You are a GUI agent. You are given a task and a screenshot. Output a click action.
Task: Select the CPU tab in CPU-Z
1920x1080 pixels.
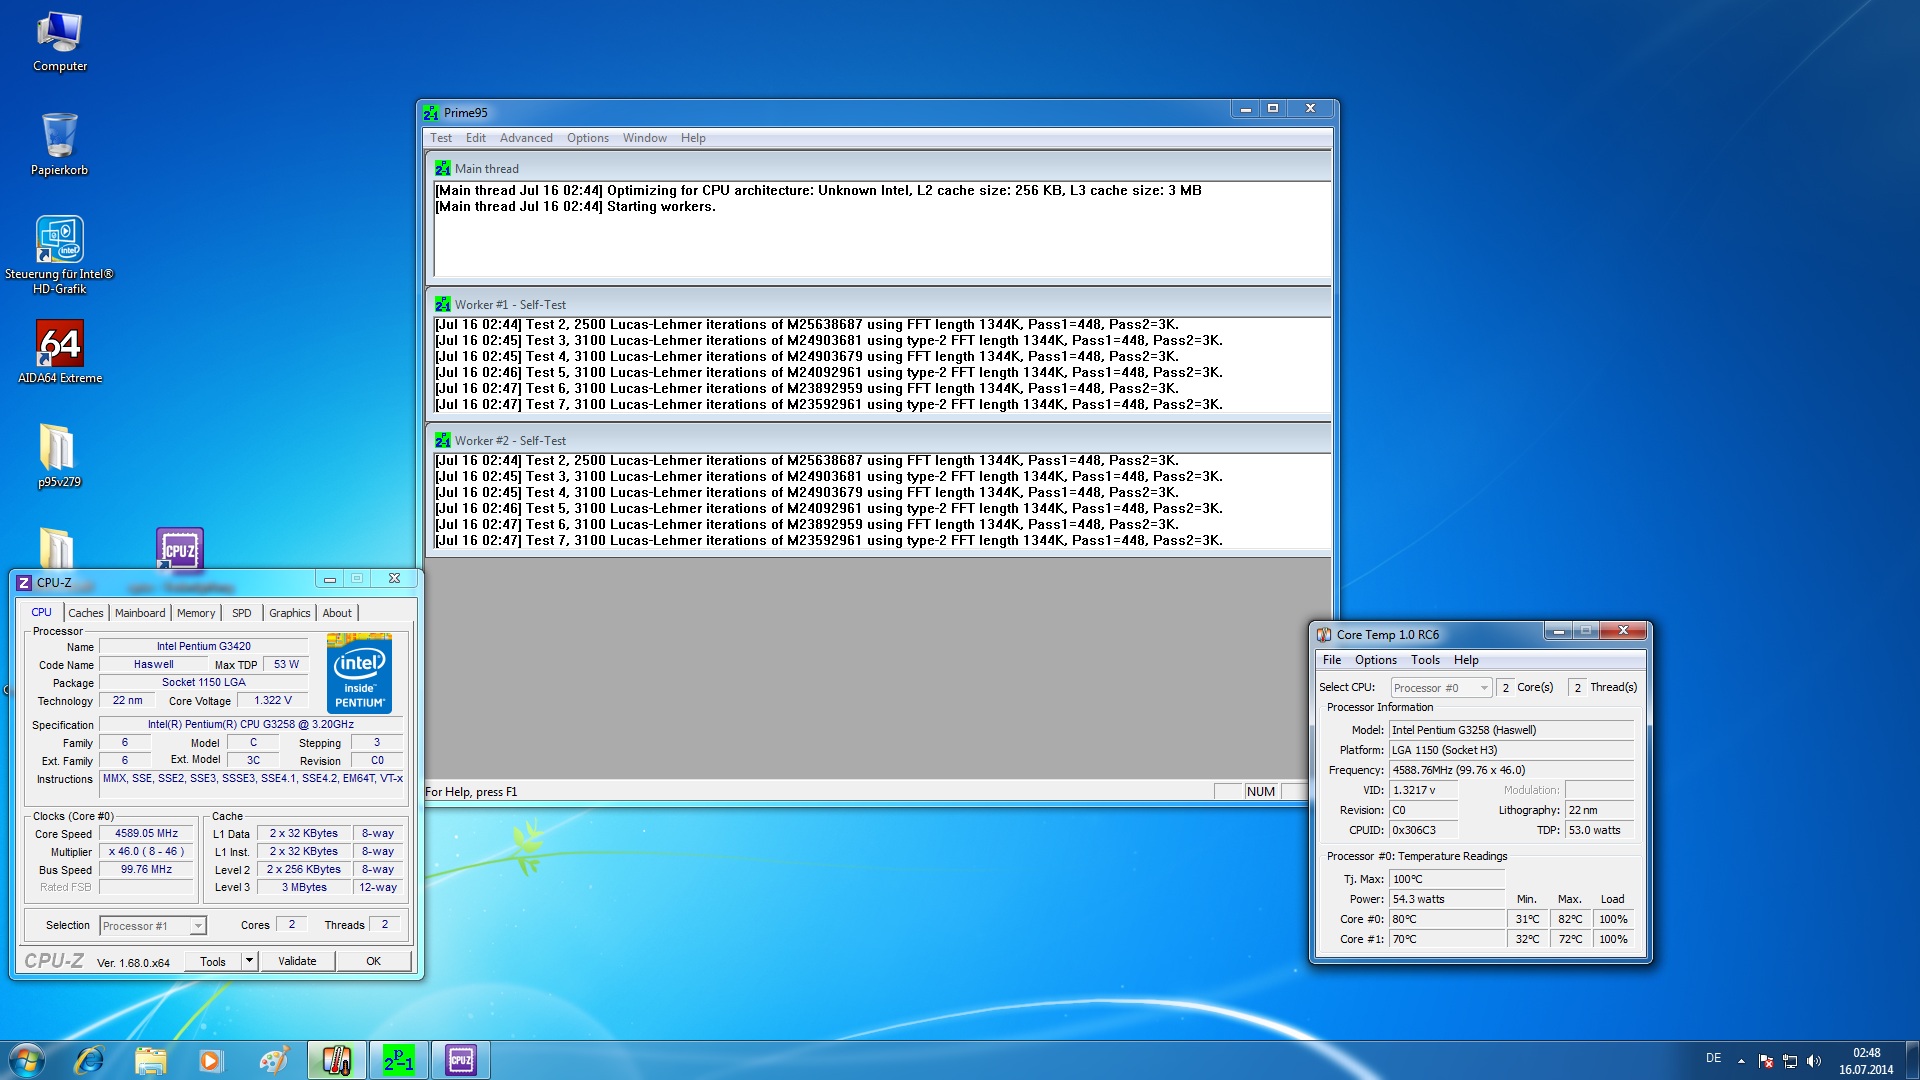[x=41, y=612]
